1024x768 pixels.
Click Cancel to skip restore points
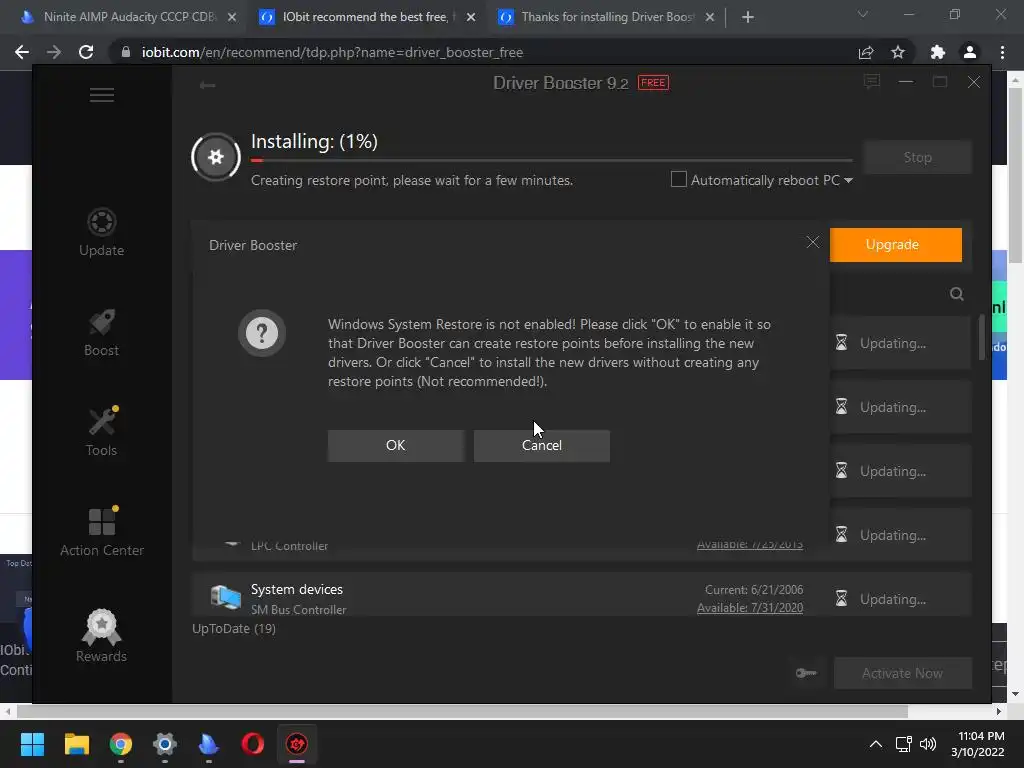pyautogui.click(x=541, y=445)
